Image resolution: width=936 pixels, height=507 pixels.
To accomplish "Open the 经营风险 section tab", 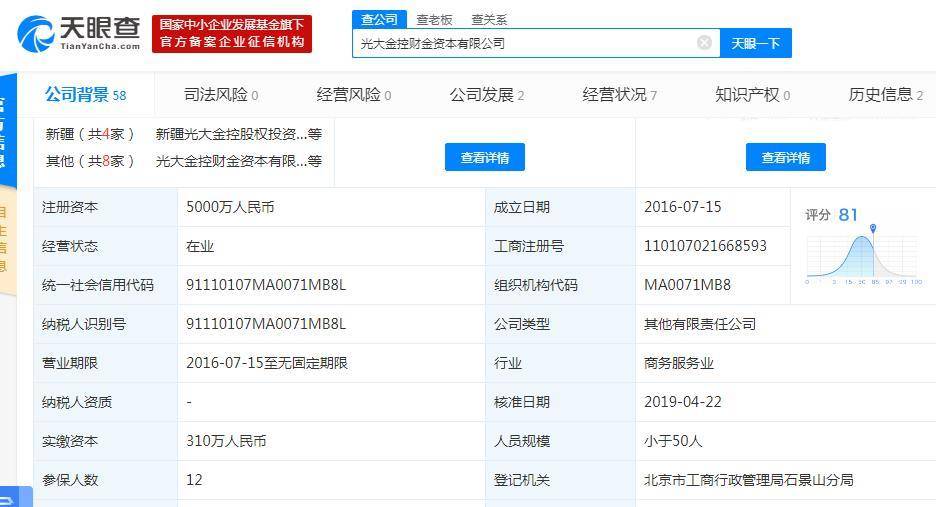I will click(x=354, y=94).
